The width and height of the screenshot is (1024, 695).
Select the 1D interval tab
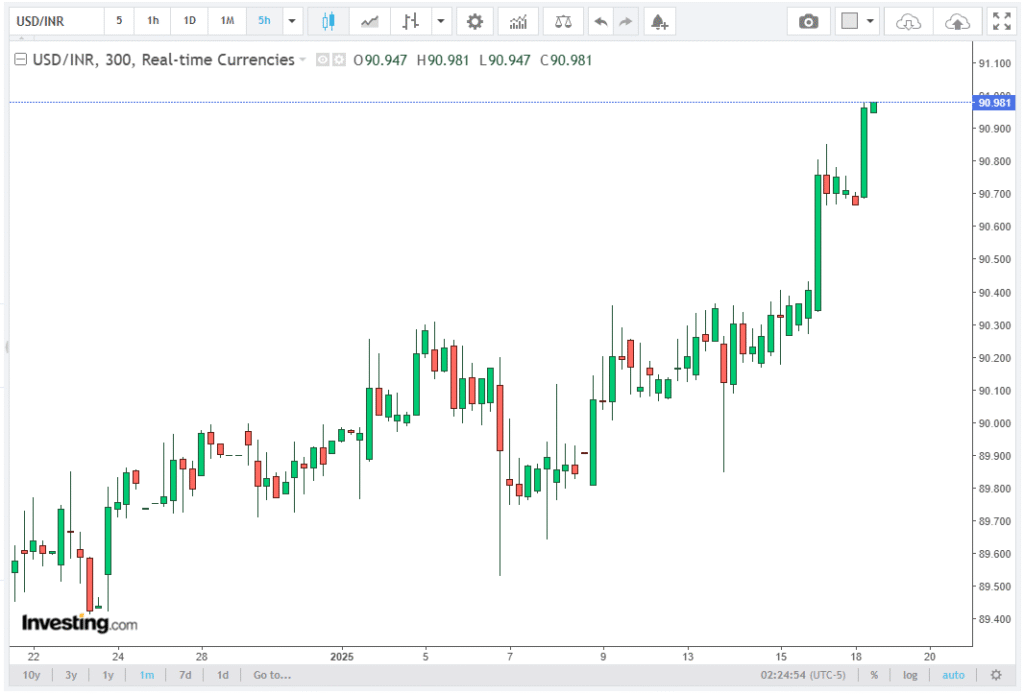coord(190,21)
